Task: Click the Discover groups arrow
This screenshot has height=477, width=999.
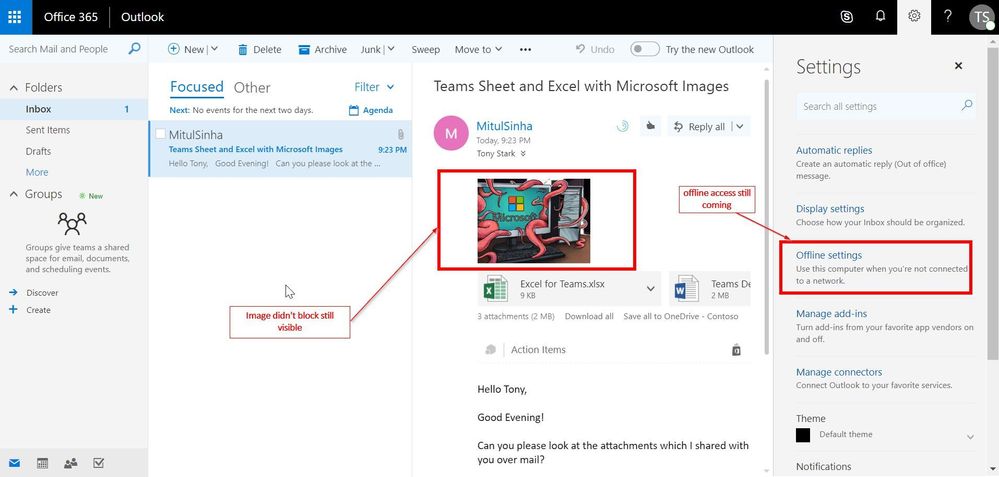Action: [13, 292]
